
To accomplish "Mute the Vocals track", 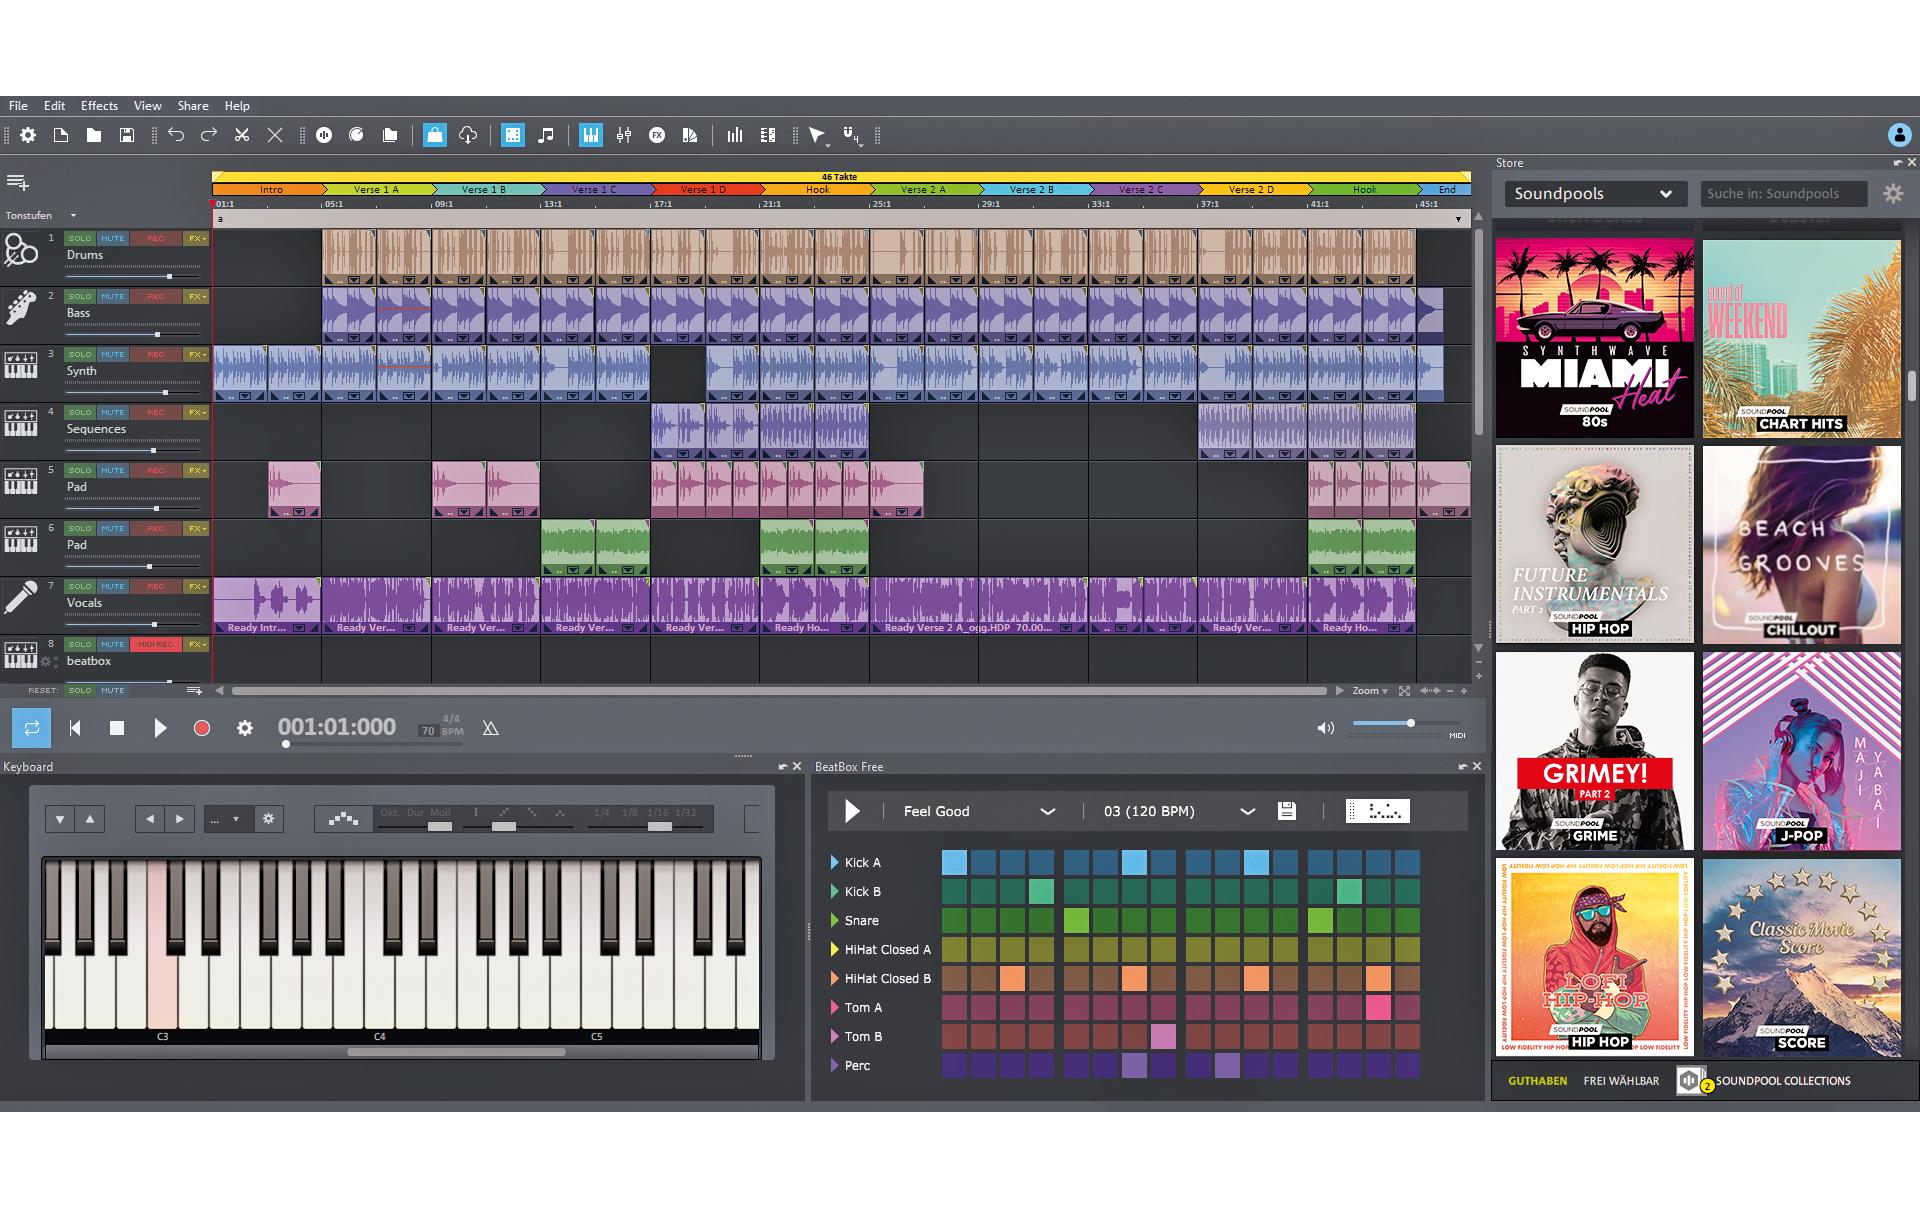I will pyautogui.click(x=113, y=587).
